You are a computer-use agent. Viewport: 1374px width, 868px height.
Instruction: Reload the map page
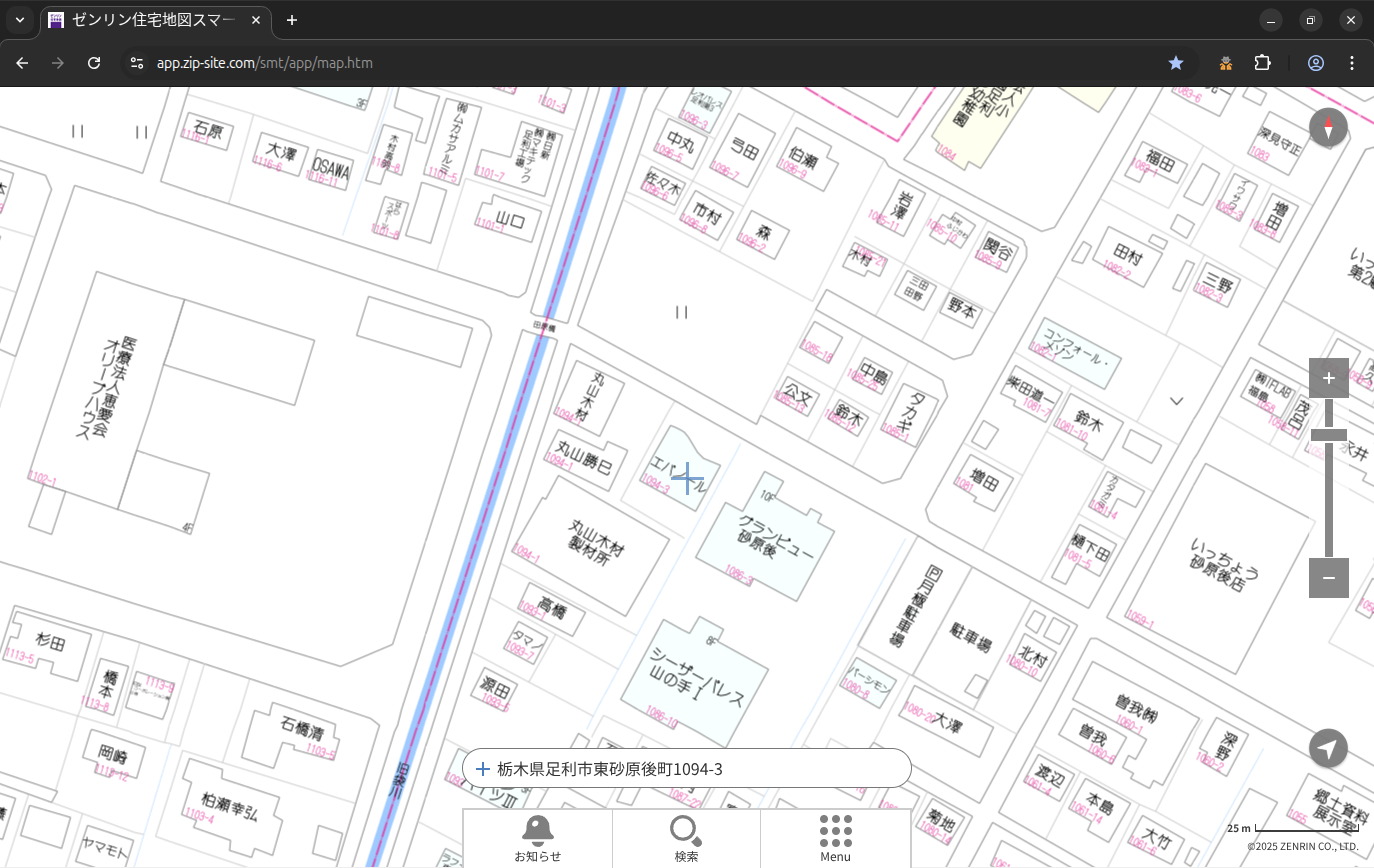coord(94,63)
